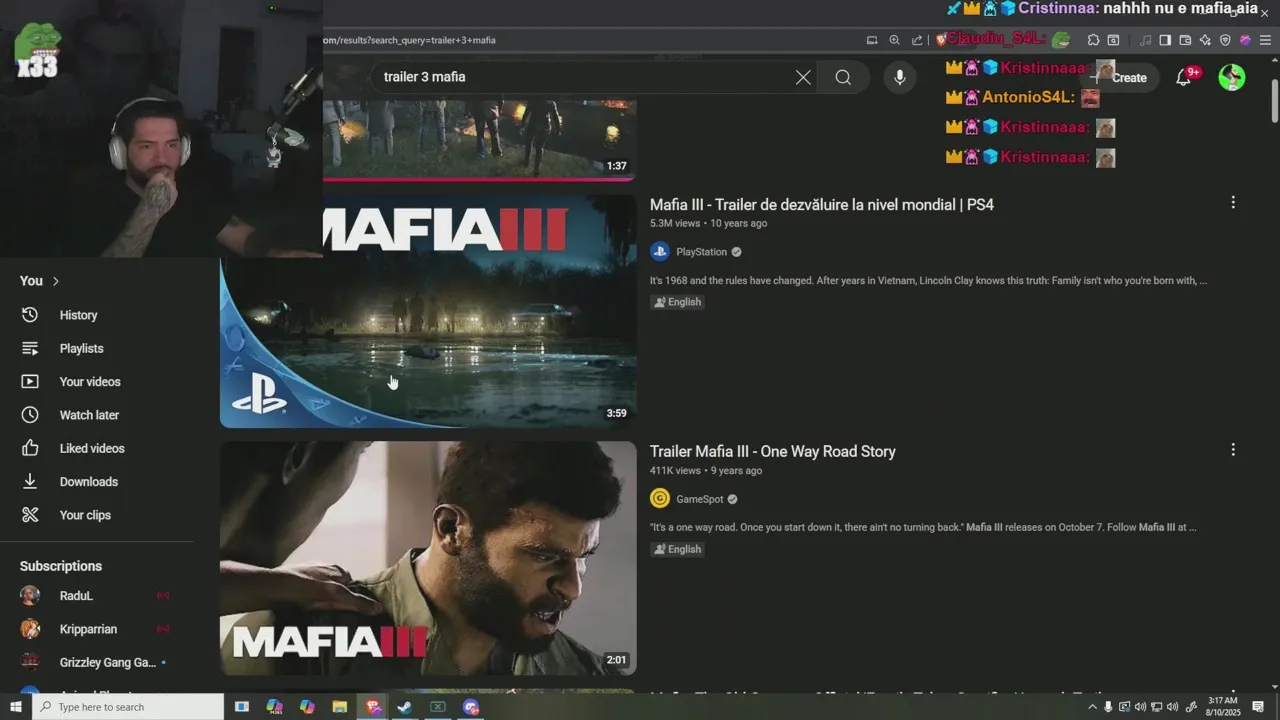Expand the You section chevron
The image size is (1280, 720).
click(56, 281)
